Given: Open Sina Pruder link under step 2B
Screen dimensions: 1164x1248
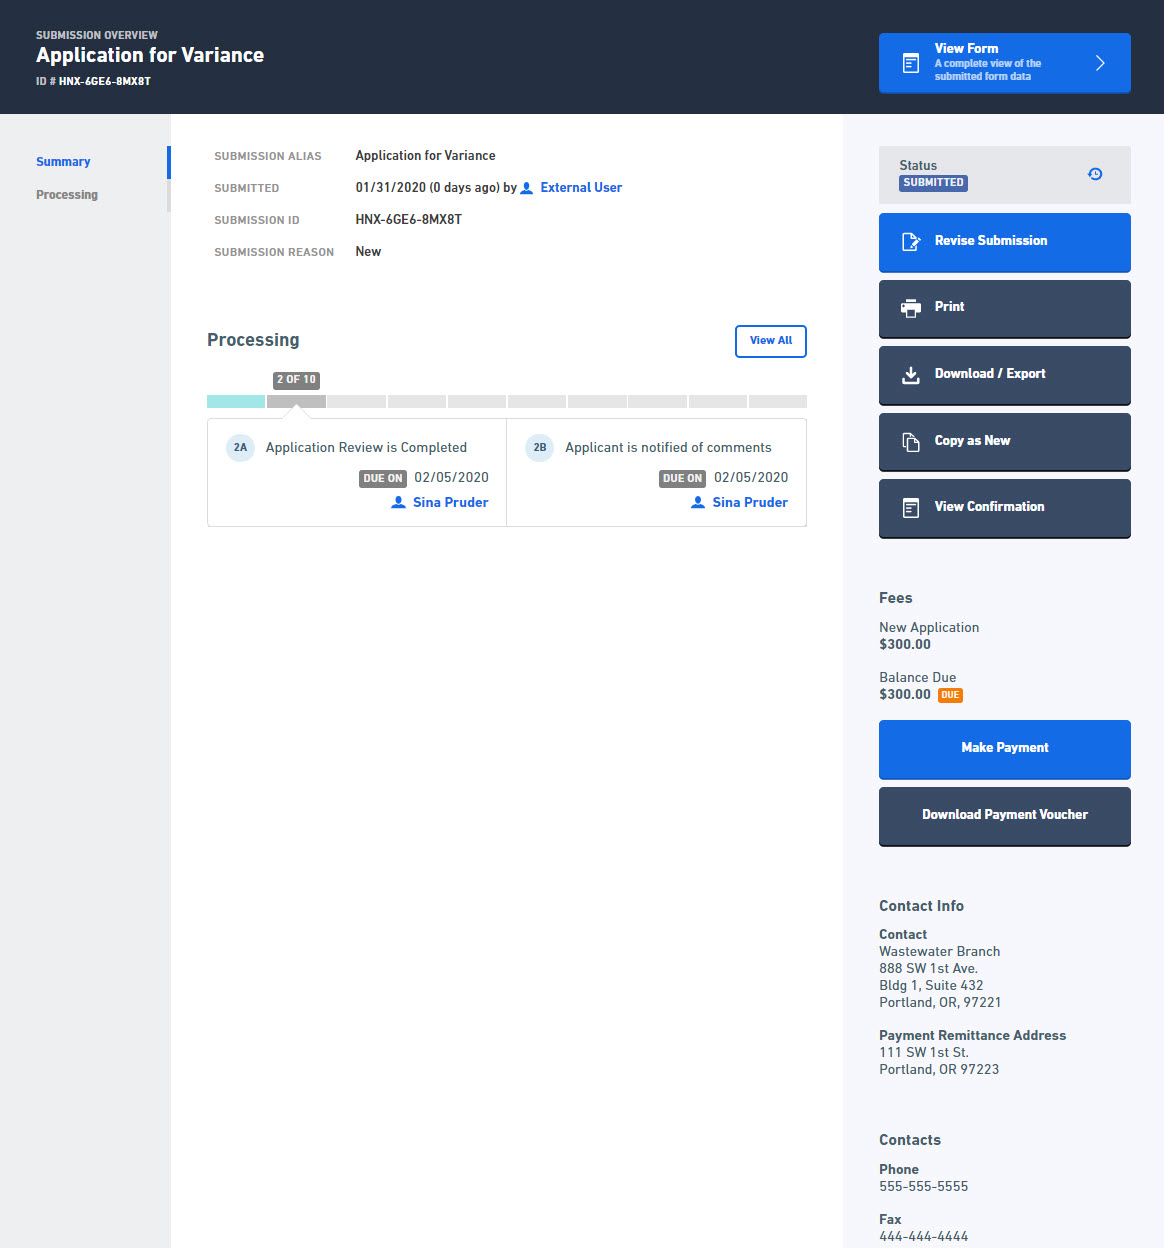Looking at the screenshot, I should pos(750,503).
